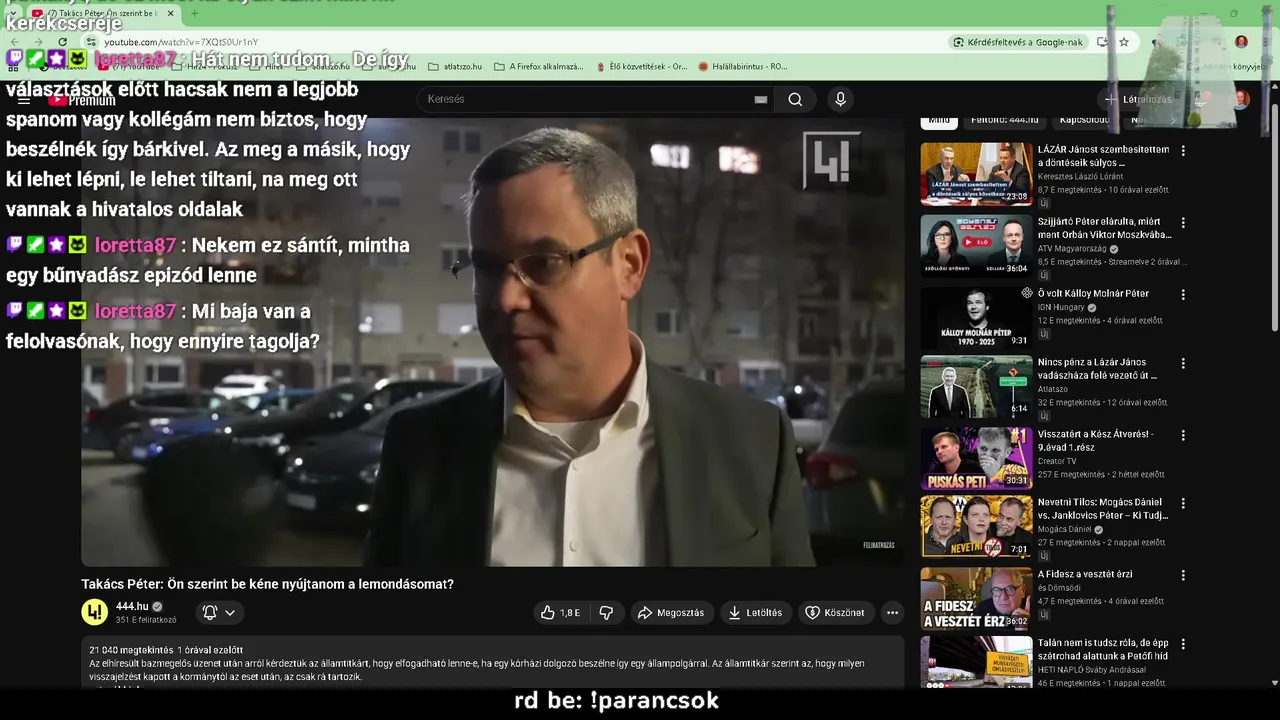The width and height of the screenshot is (1280, 720).
Task: Click Kérdésfeltevés a Google-nak button
Action: click(1018, 42)
